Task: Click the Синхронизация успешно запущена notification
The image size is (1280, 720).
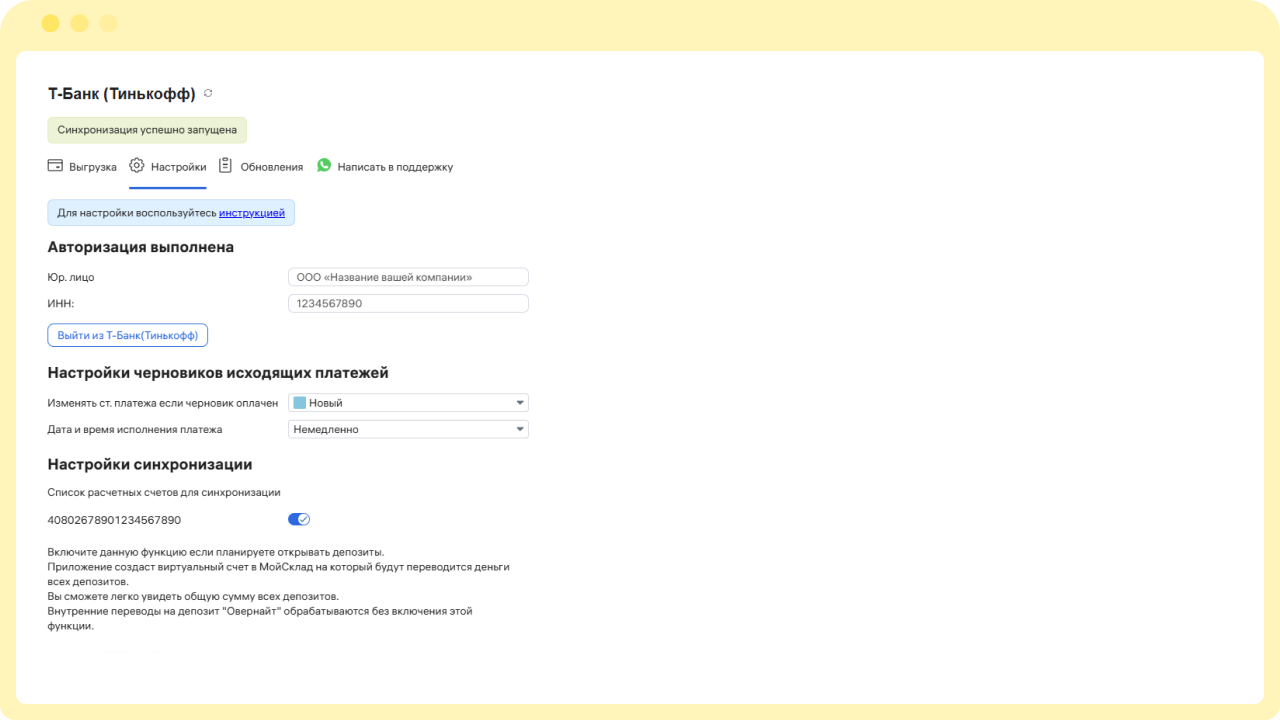Action: 147,130
